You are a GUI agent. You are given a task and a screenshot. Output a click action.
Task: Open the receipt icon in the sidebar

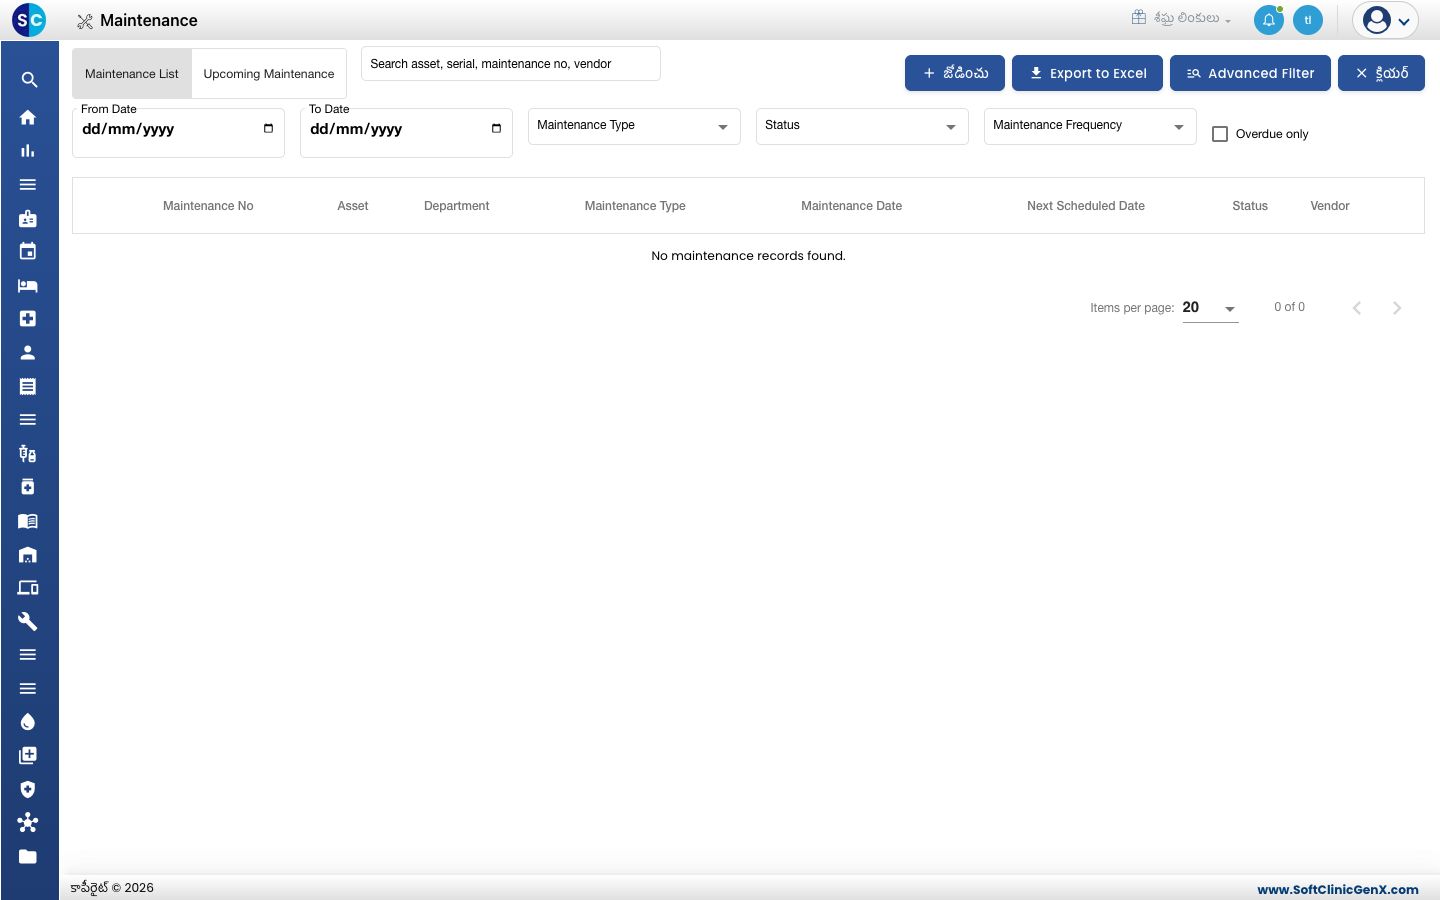[x=28, y=386]
